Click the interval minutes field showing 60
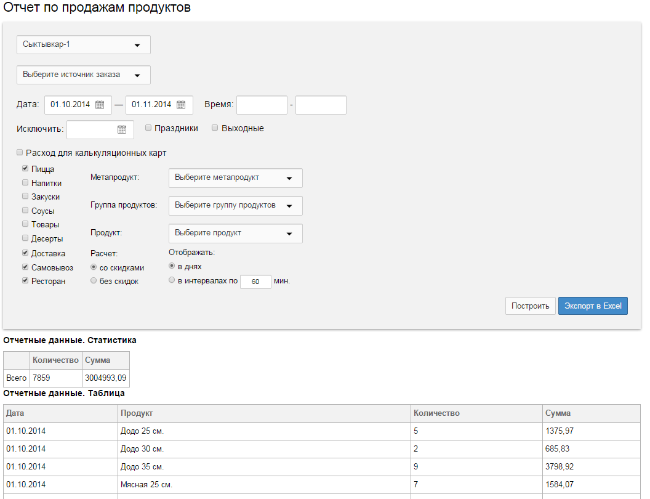The width and height of the screenshot is (650, 499). click(x=256, y=282)
